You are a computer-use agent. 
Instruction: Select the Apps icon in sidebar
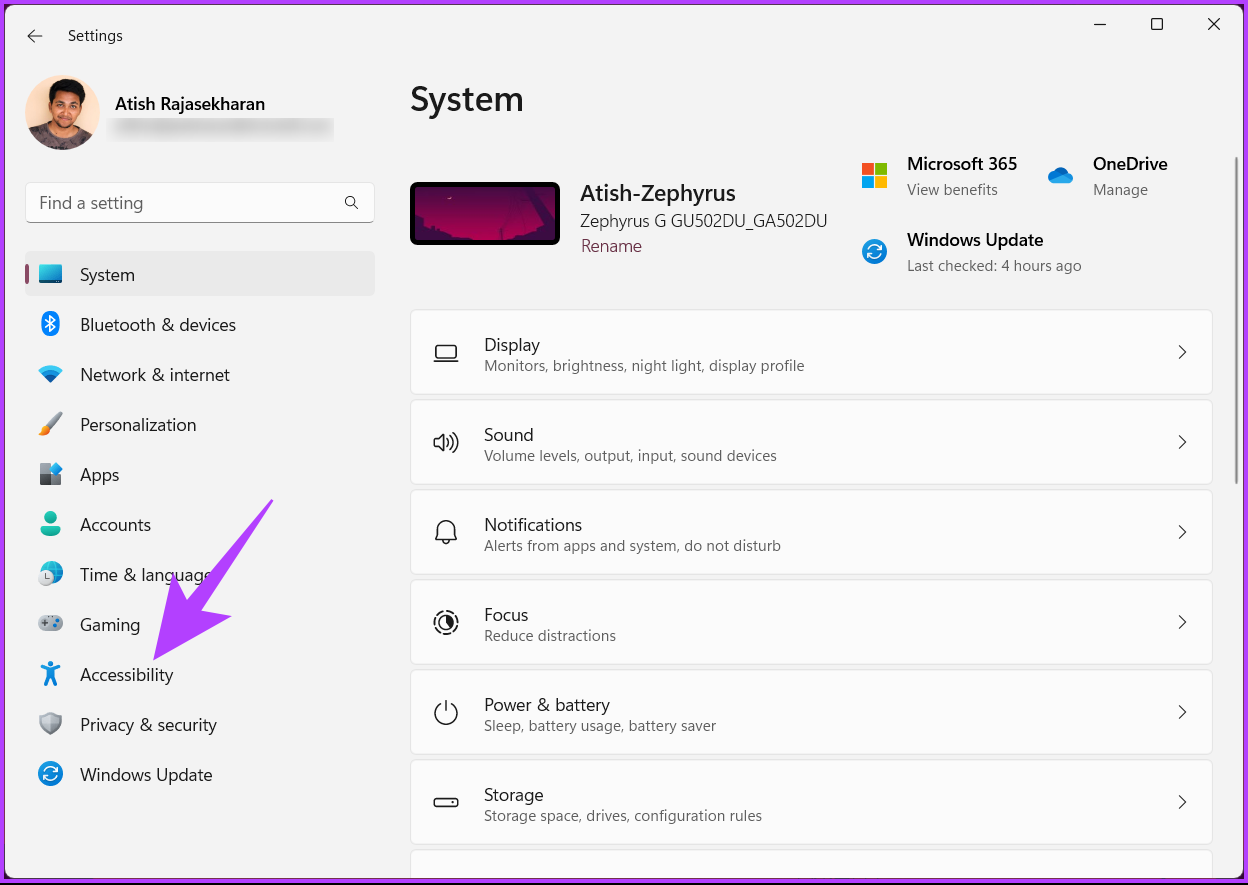tap(50, 474)
